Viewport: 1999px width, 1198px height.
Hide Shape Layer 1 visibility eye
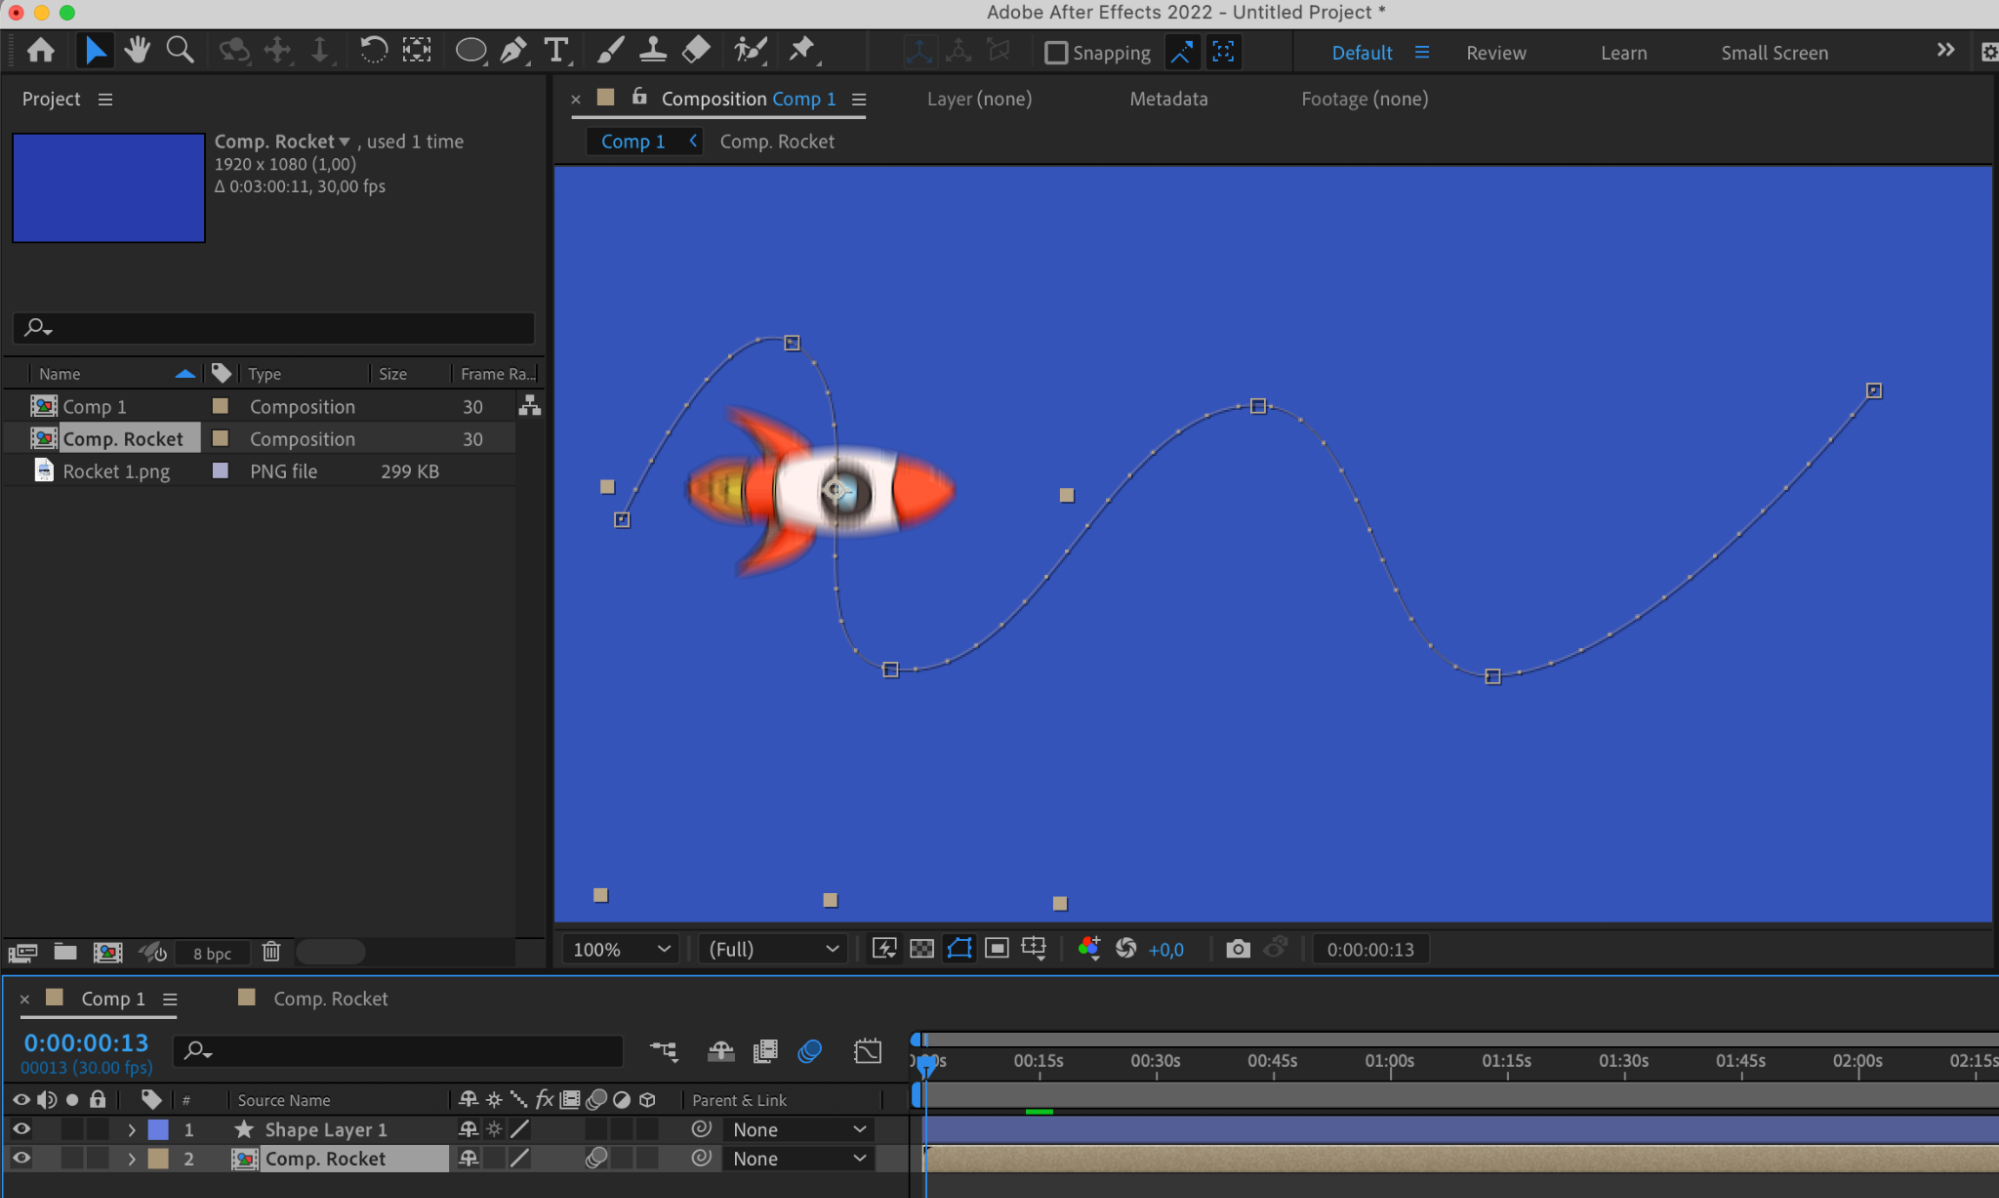[21, 1128]
